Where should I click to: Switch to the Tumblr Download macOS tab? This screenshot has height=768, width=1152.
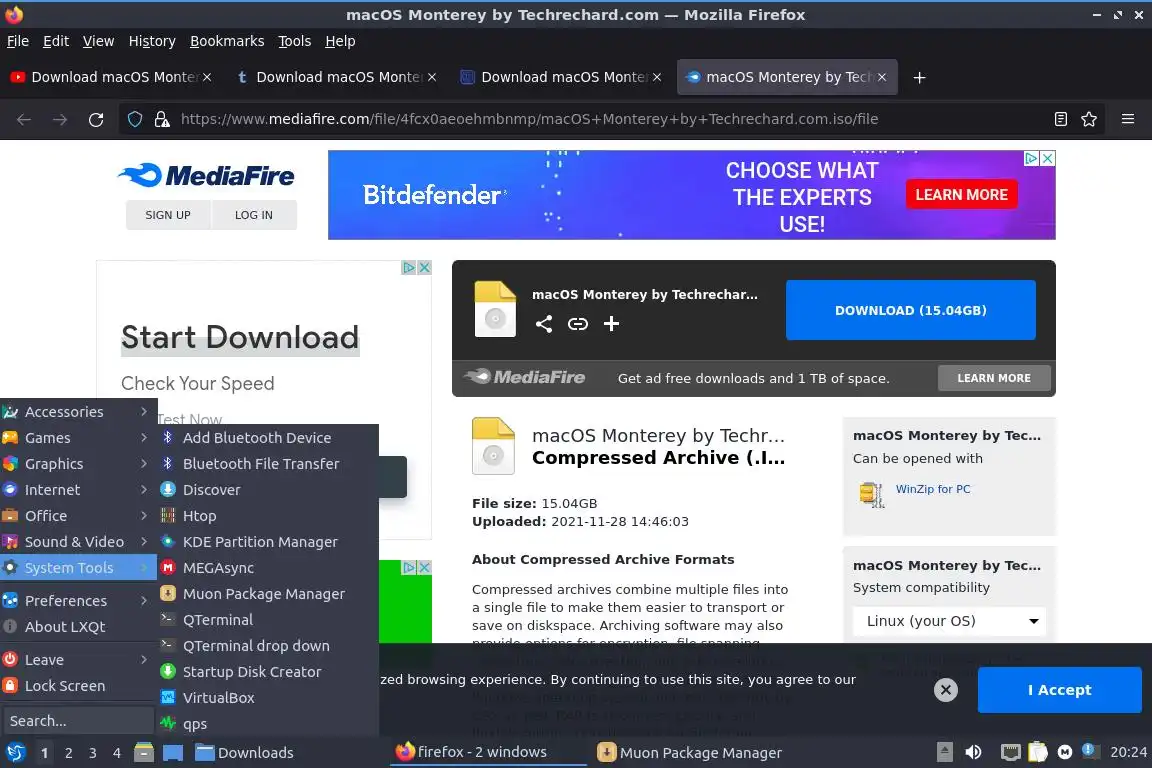tap(335, 77)
